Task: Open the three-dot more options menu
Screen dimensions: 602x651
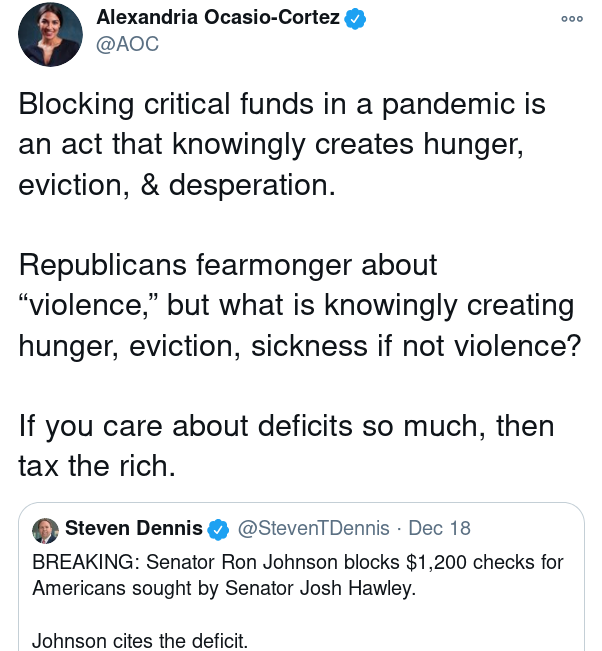Action: (x=572, y=19)
